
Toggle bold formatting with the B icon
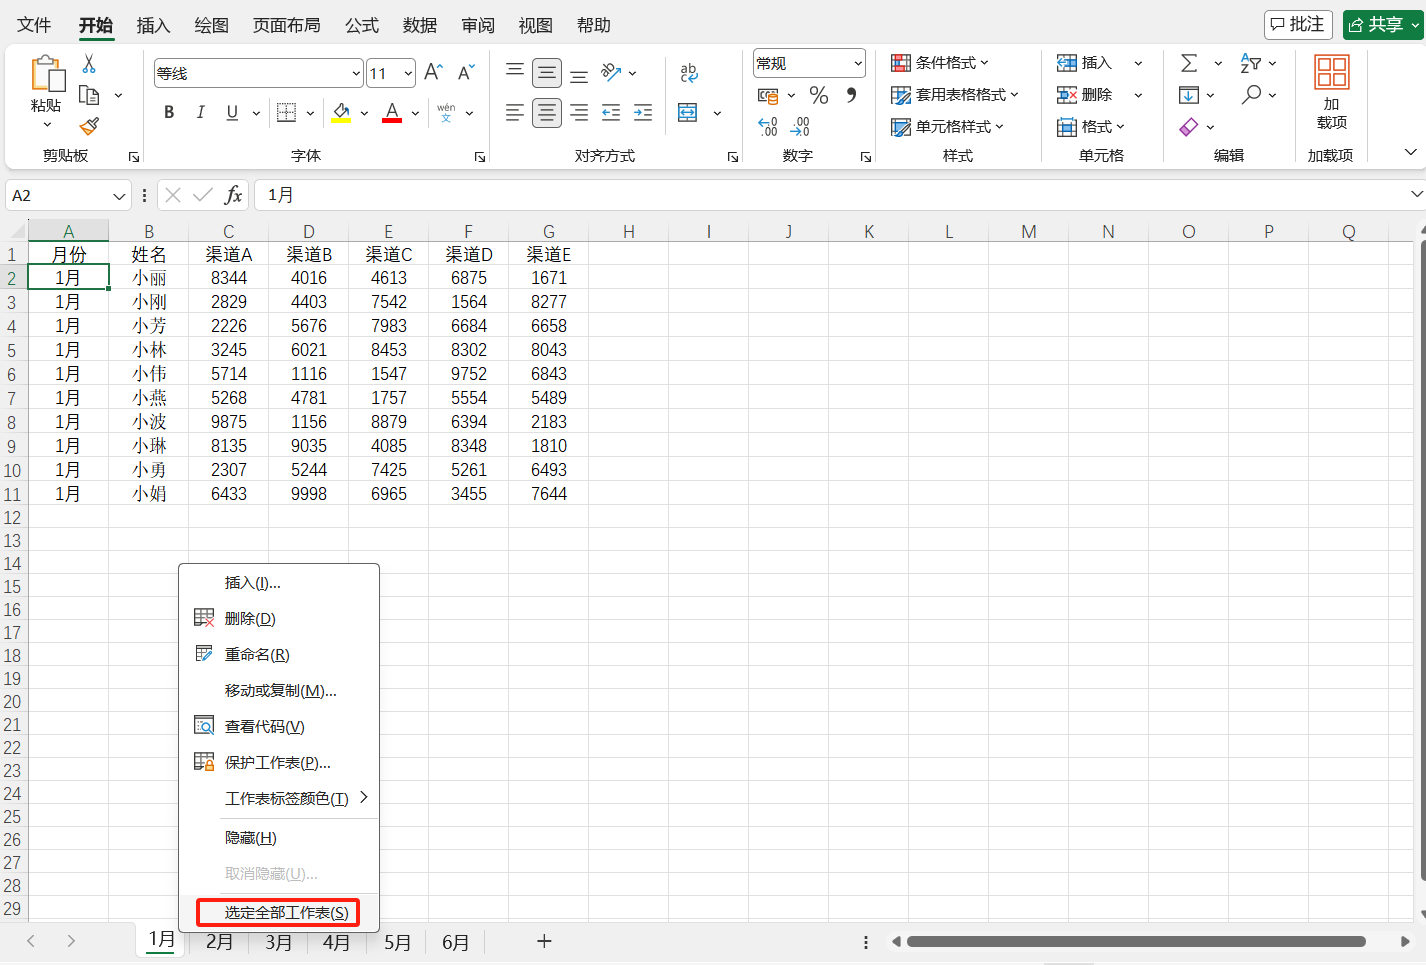coord(168,112)
